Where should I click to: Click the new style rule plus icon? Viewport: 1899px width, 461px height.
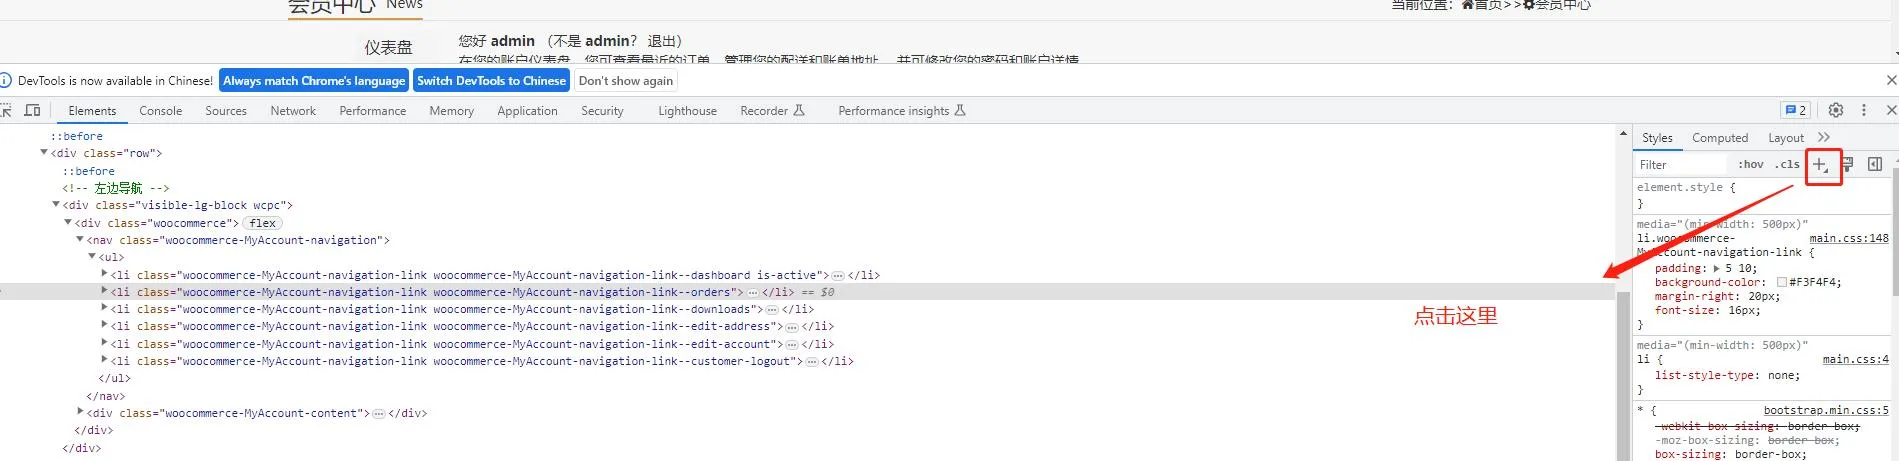(1821, 165)
